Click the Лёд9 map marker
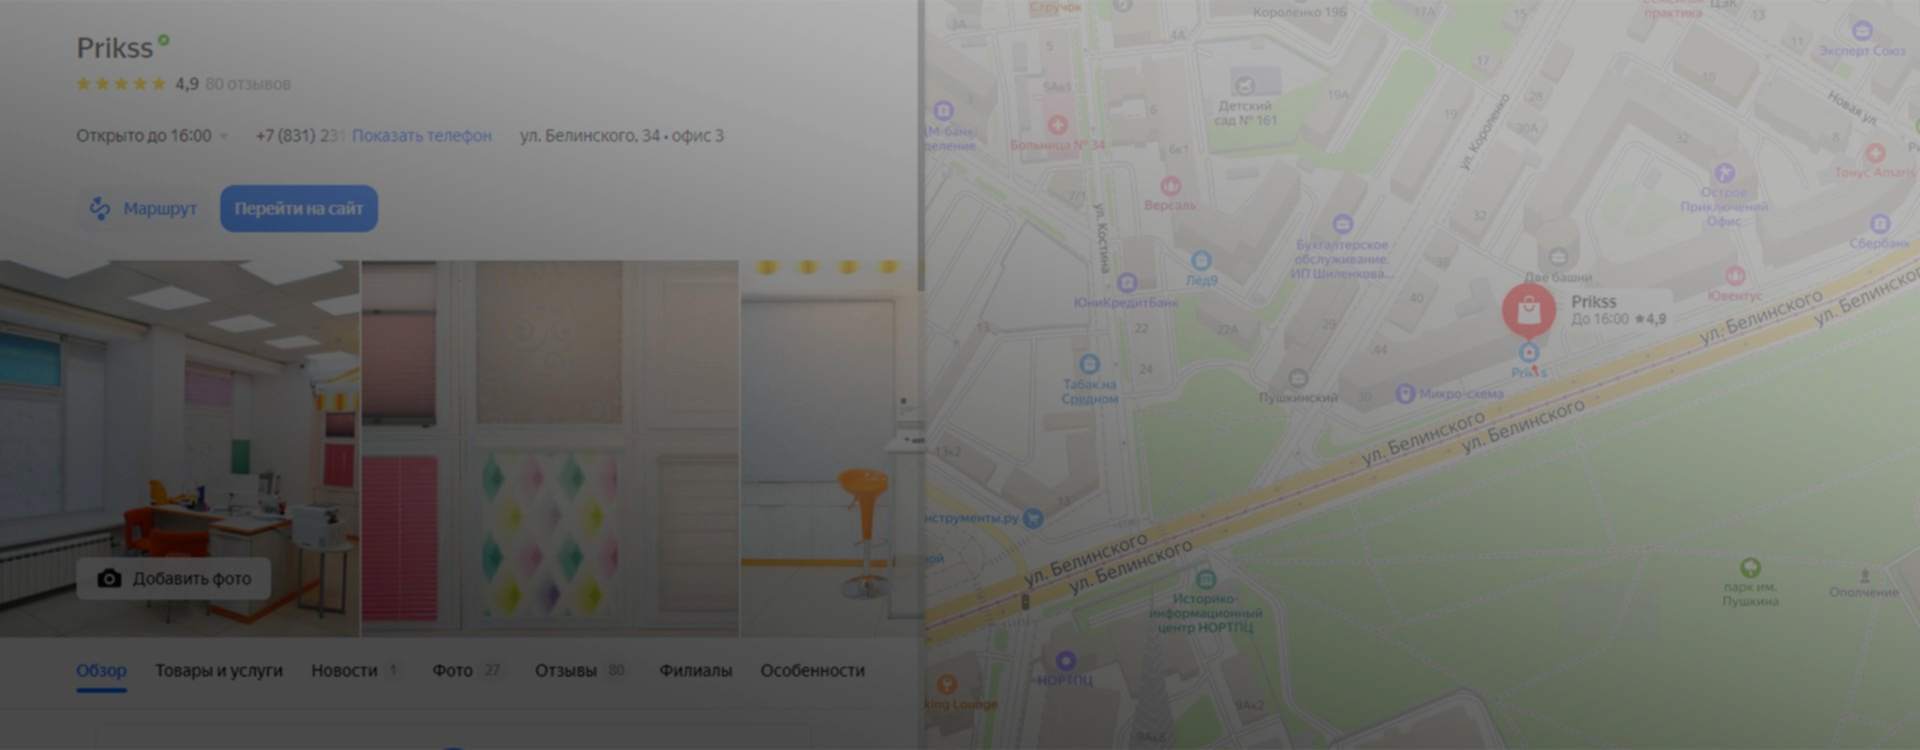 1201,261
